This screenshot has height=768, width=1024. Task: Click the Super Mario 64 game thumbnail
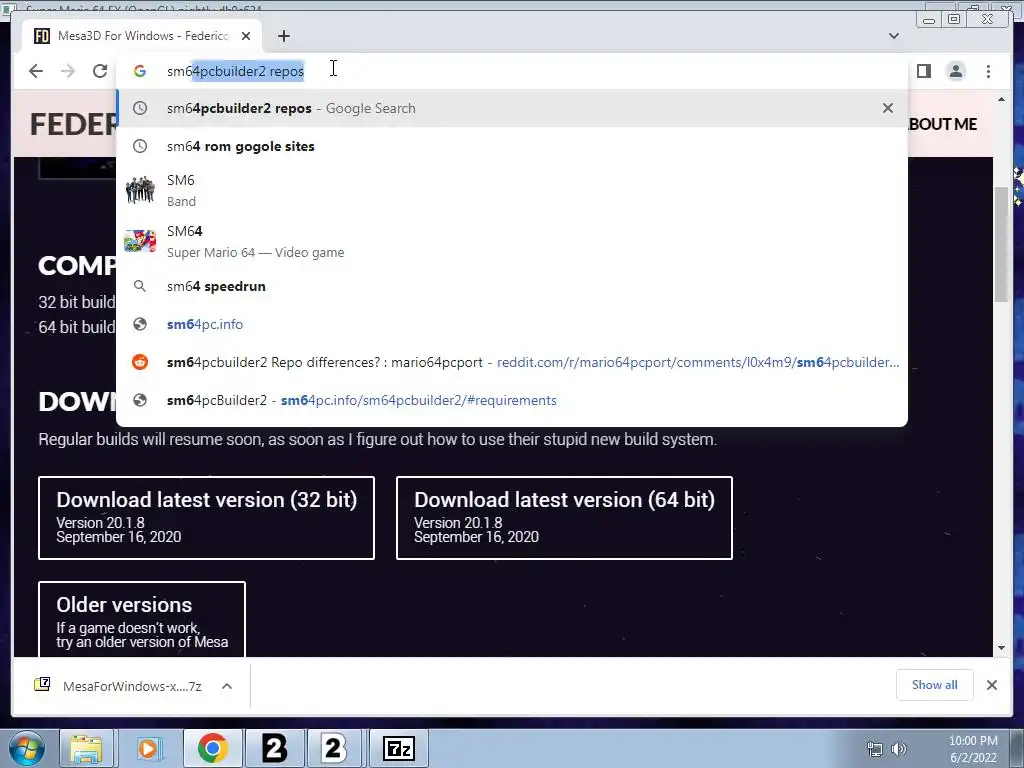(140, 241)
